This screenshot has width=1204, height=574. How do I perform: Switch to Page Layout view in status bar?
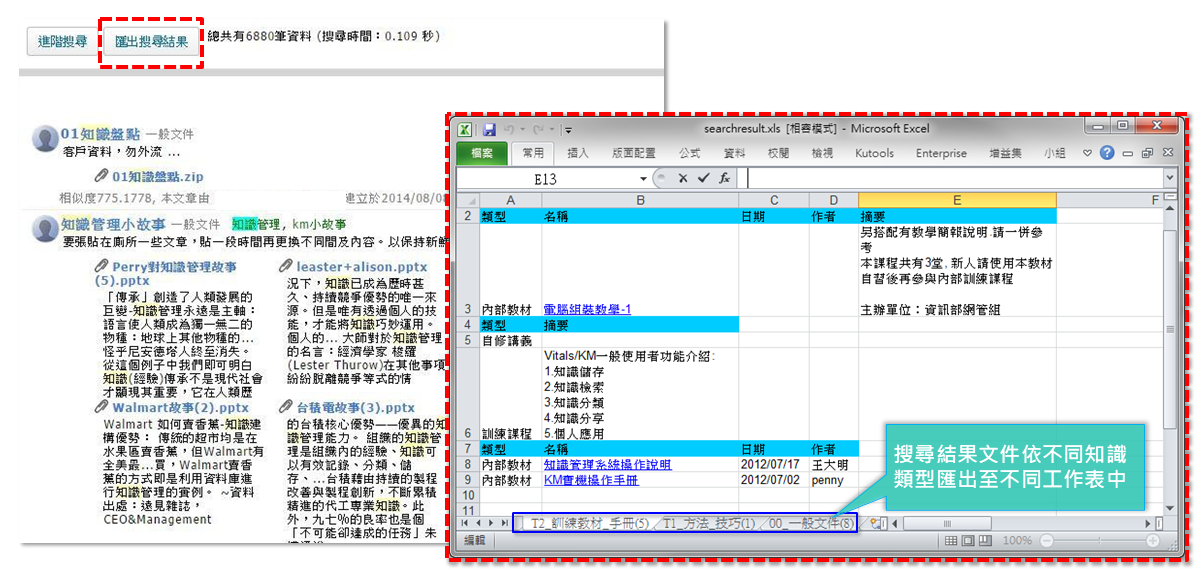click(x=968, y=541)
